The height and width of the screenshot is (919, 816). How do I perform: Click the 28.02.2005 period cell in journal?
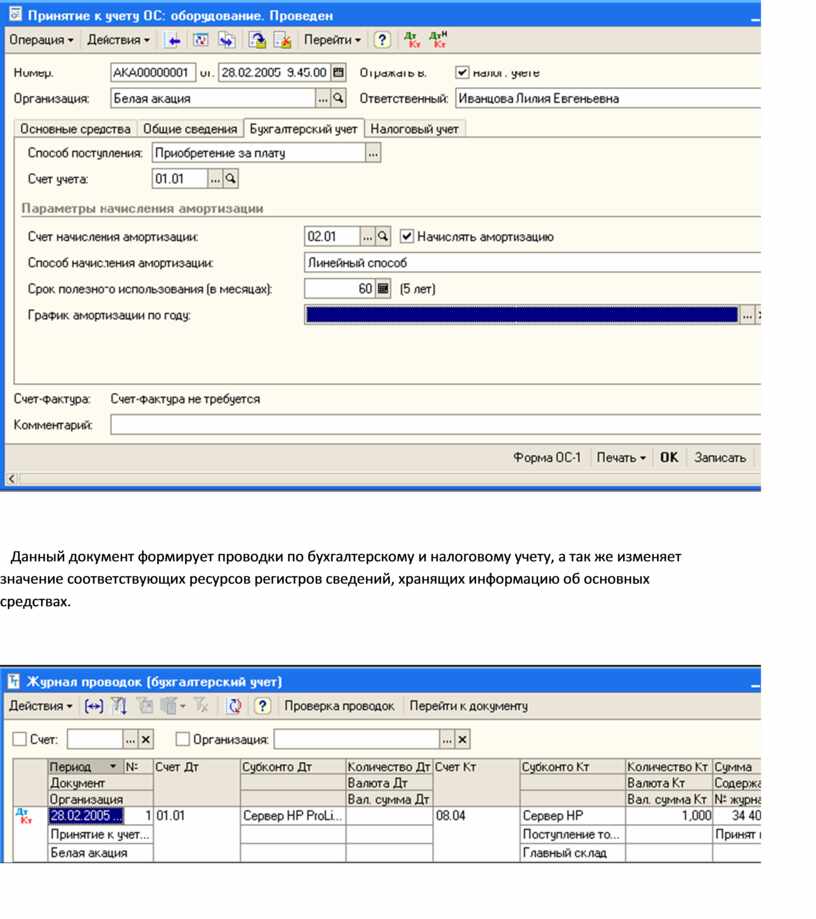pyautogui.click(x=86, y=816)
